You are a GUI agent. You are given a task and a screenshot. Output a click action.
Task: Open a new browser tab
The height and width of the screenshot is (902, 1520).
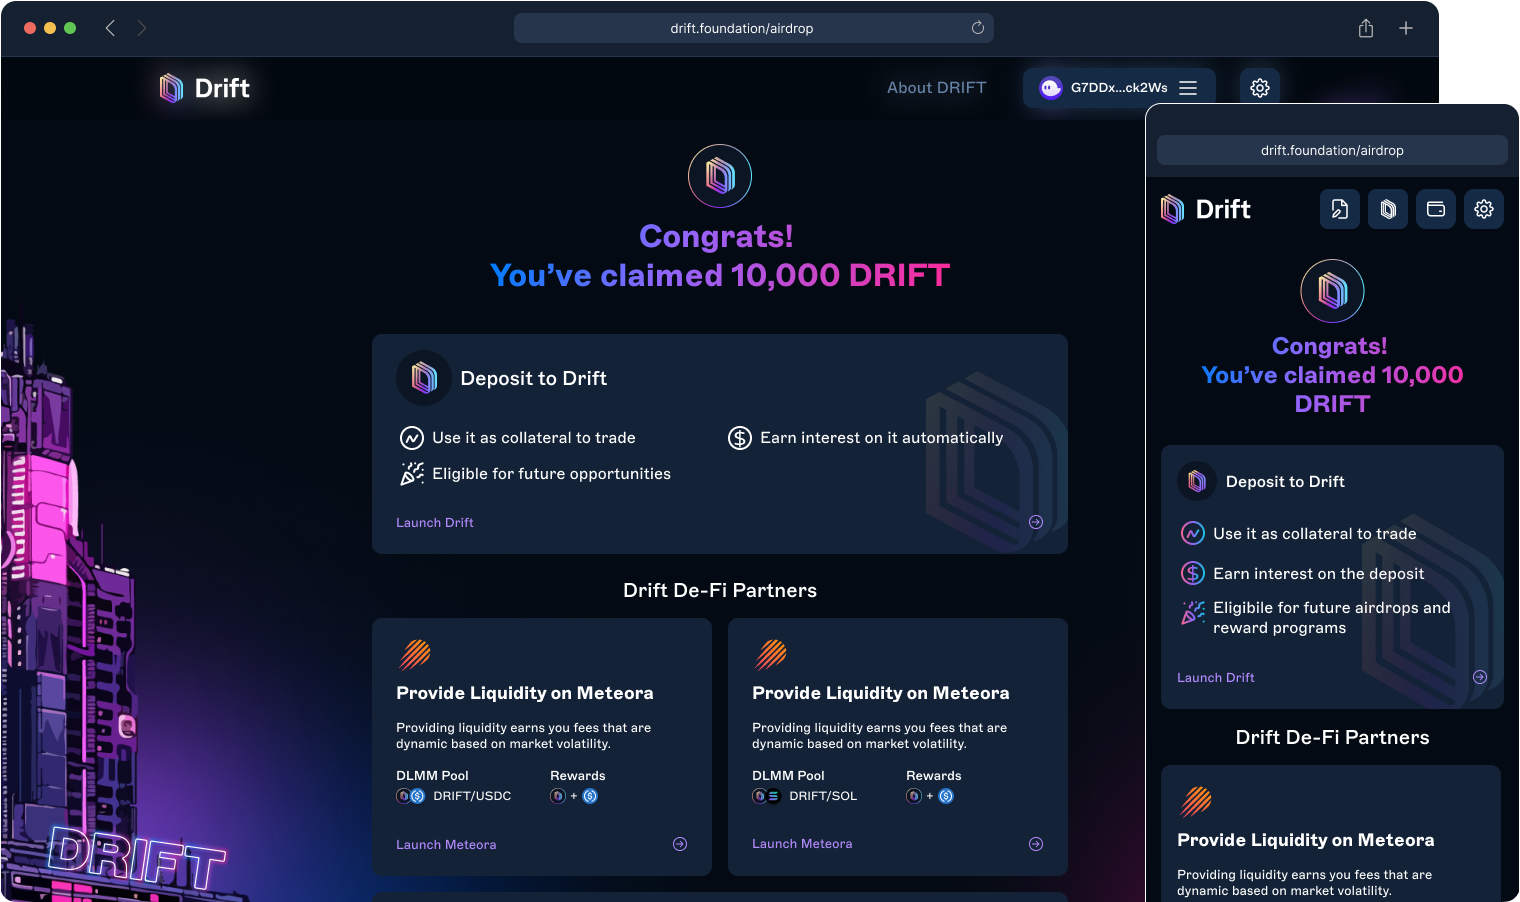tap(1406, 28)
